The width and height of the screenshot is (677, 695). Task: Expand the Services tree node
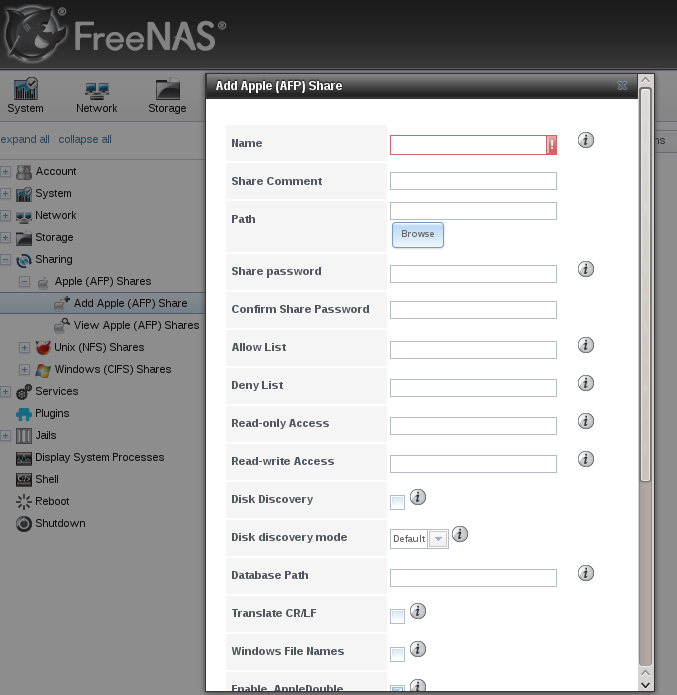point(5,391)
